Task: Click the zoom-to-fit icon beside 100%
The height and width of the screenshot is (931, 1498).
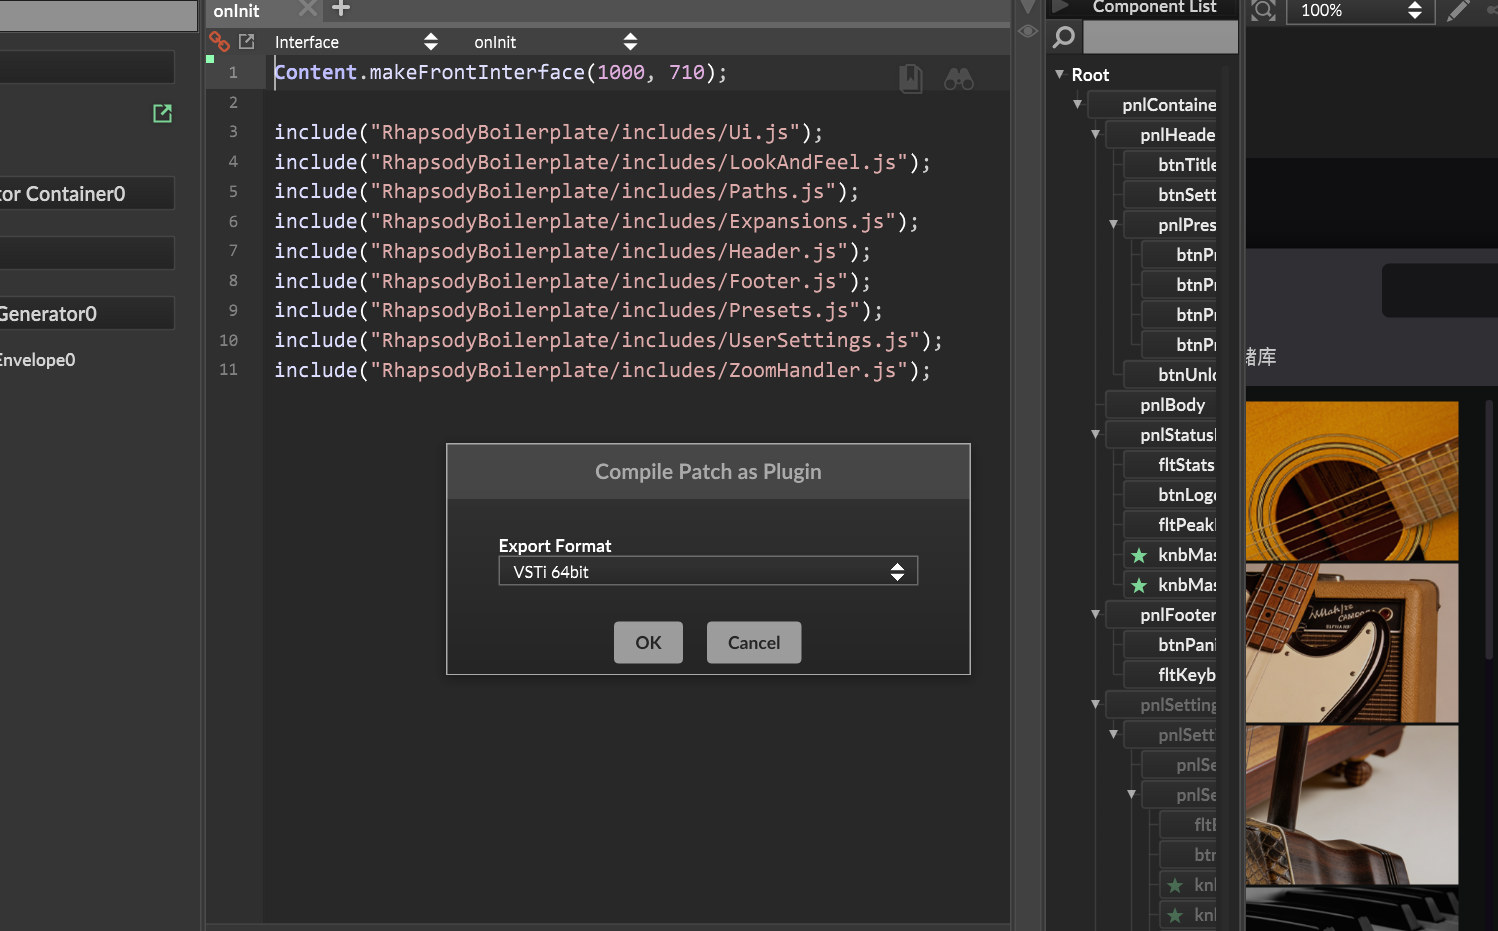Action: [x=1264, y=10]
